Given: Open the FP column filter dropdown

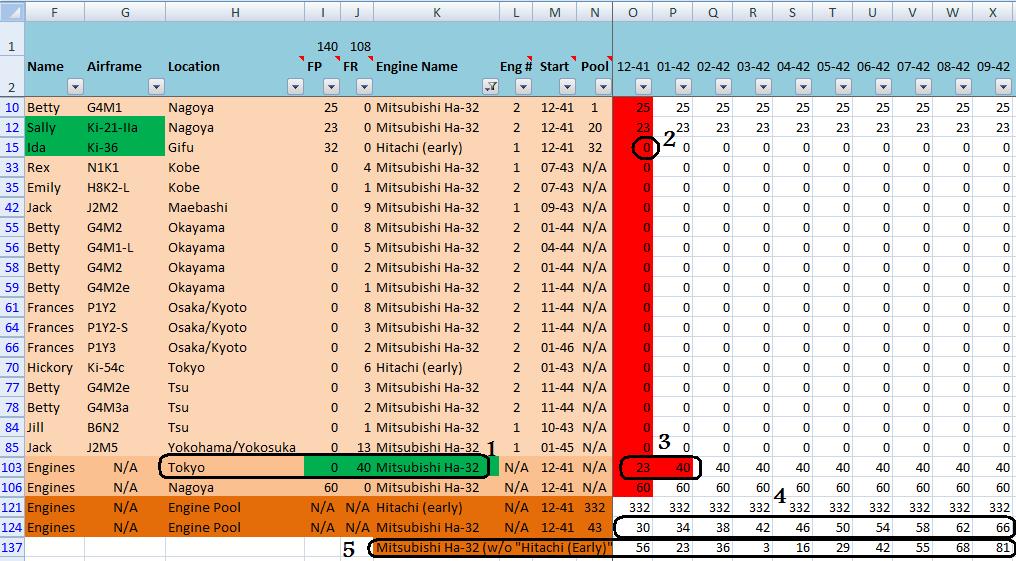Looking at the screenshot, I should coord(331,87).
